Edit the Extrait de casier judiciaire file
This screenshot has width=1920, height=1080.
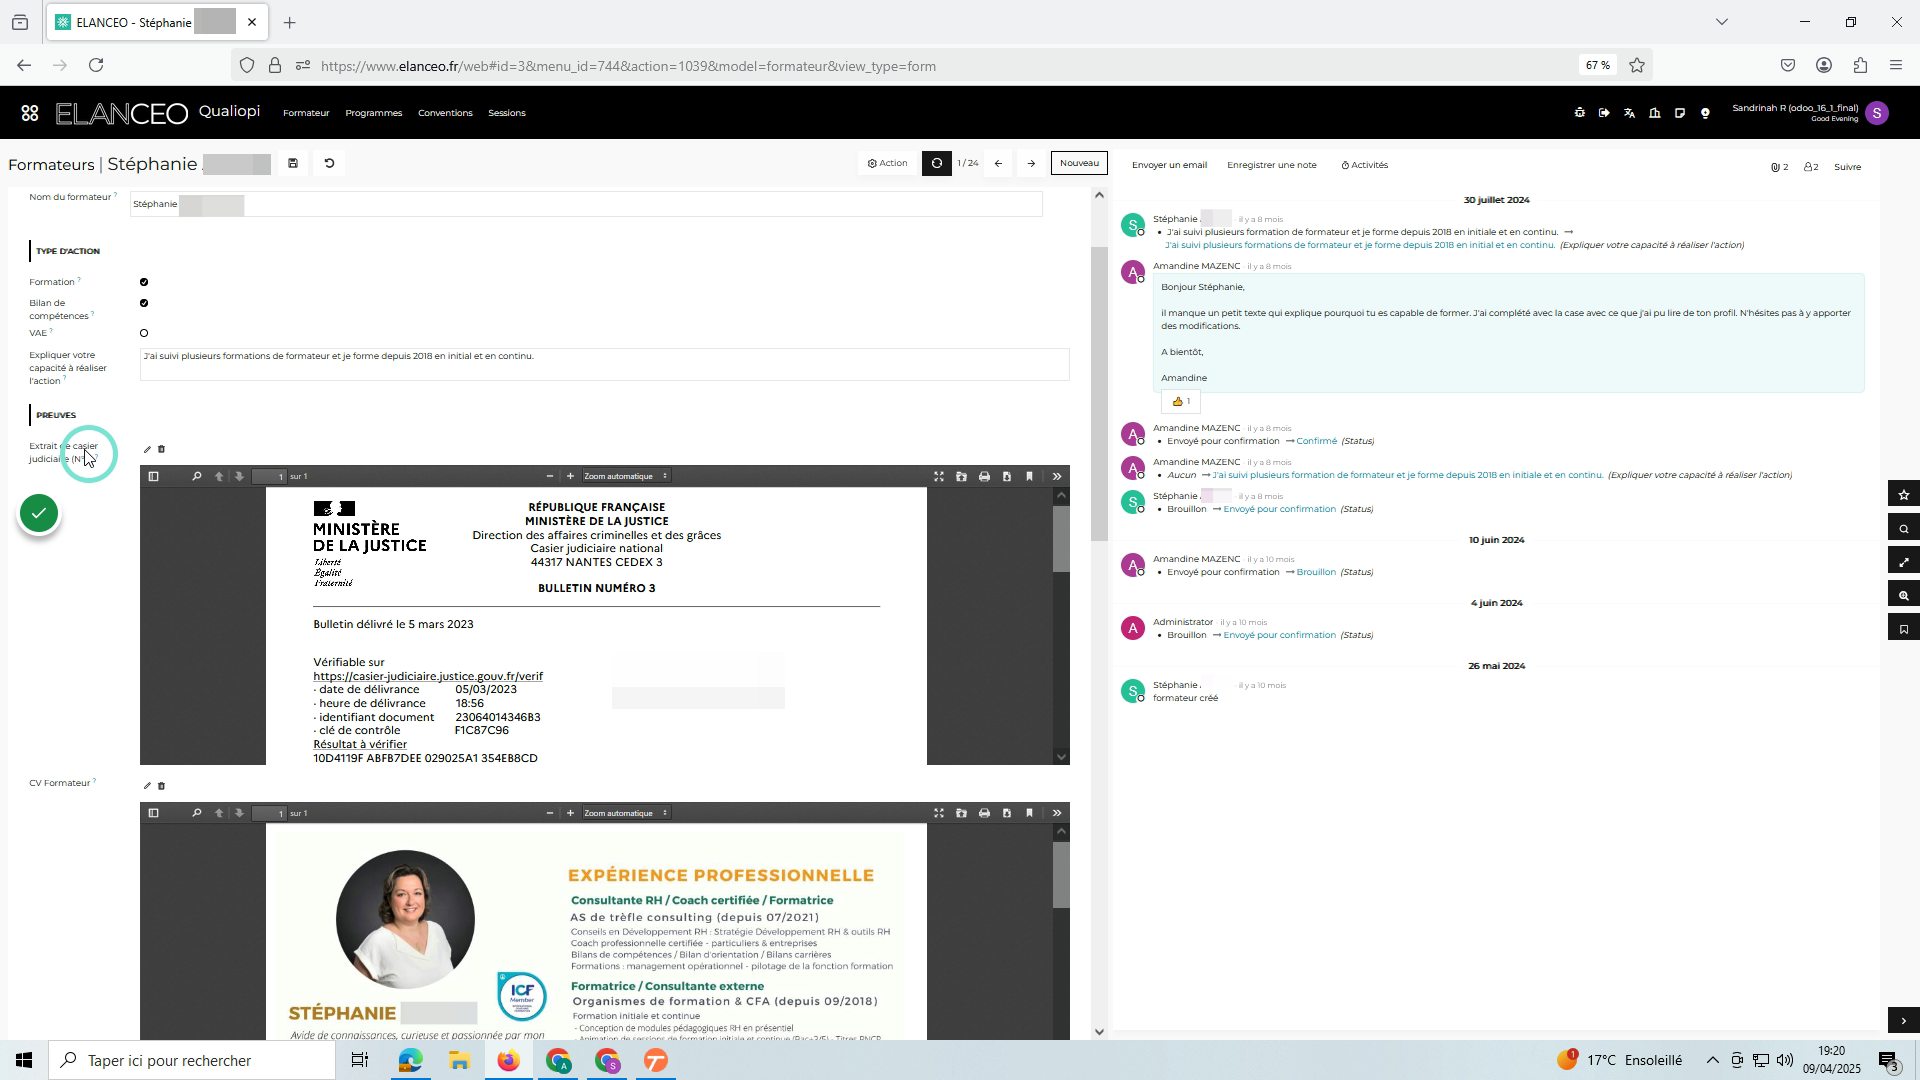pyautogui.click(x=147, y=450)
